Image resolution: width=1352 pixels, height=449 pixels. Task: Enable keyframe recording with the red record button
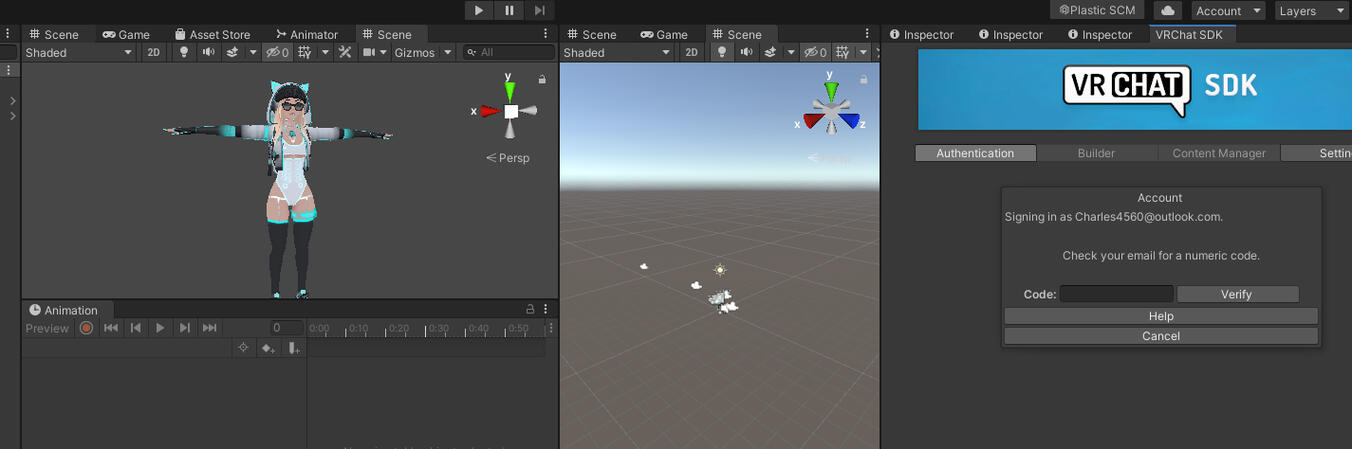click(86, 328)
